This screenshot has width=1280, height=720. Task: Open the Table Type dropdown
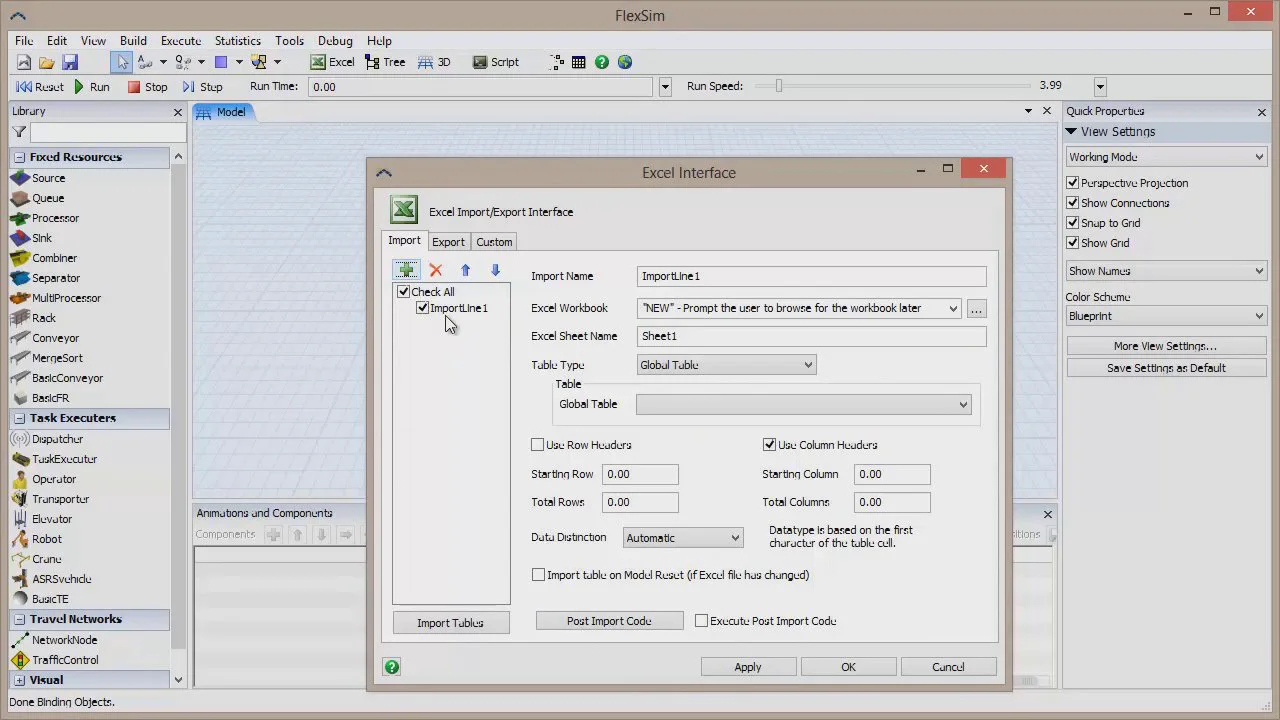pos(726,365)
